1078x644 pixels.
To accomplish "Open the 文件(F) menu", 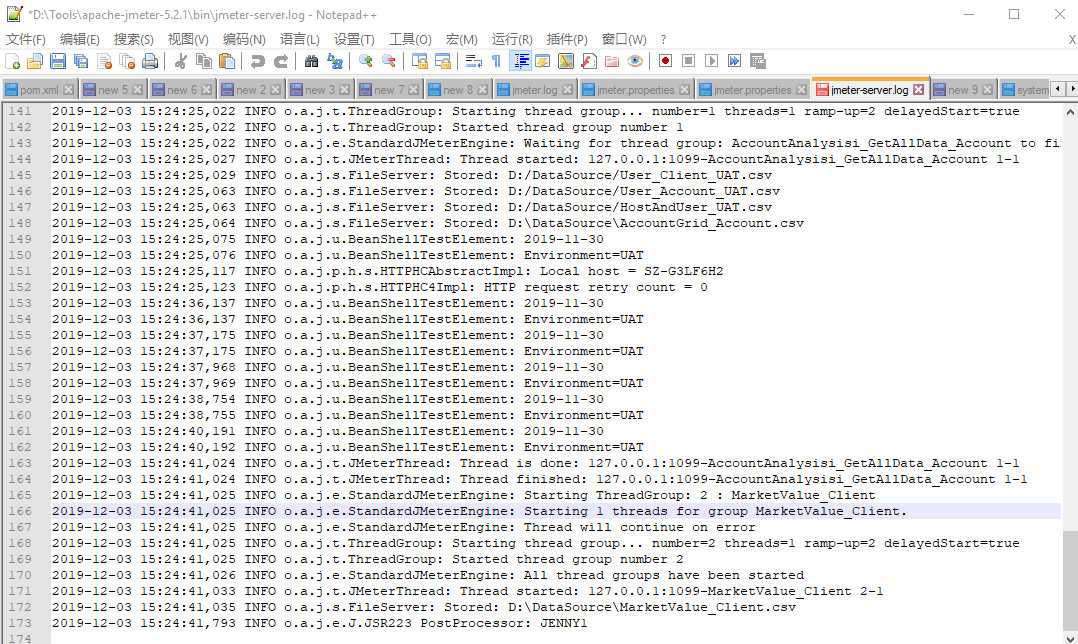I will [x=25, y=39].
